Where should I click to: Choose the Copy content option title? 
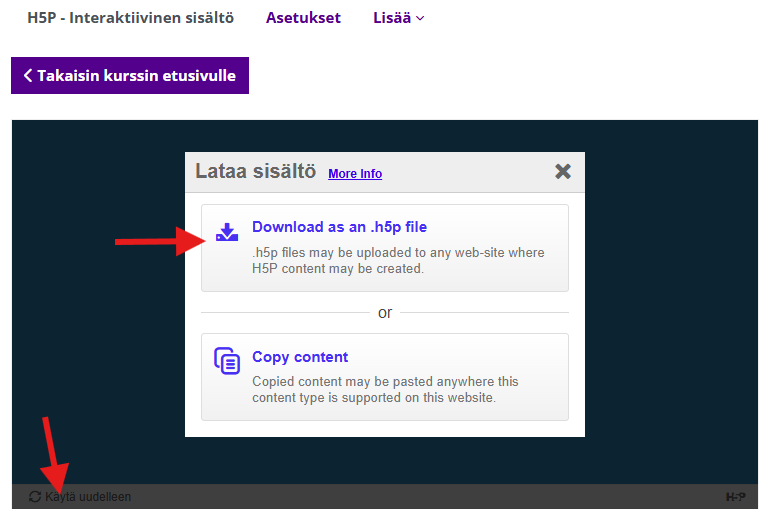click(x=300, y=357)
